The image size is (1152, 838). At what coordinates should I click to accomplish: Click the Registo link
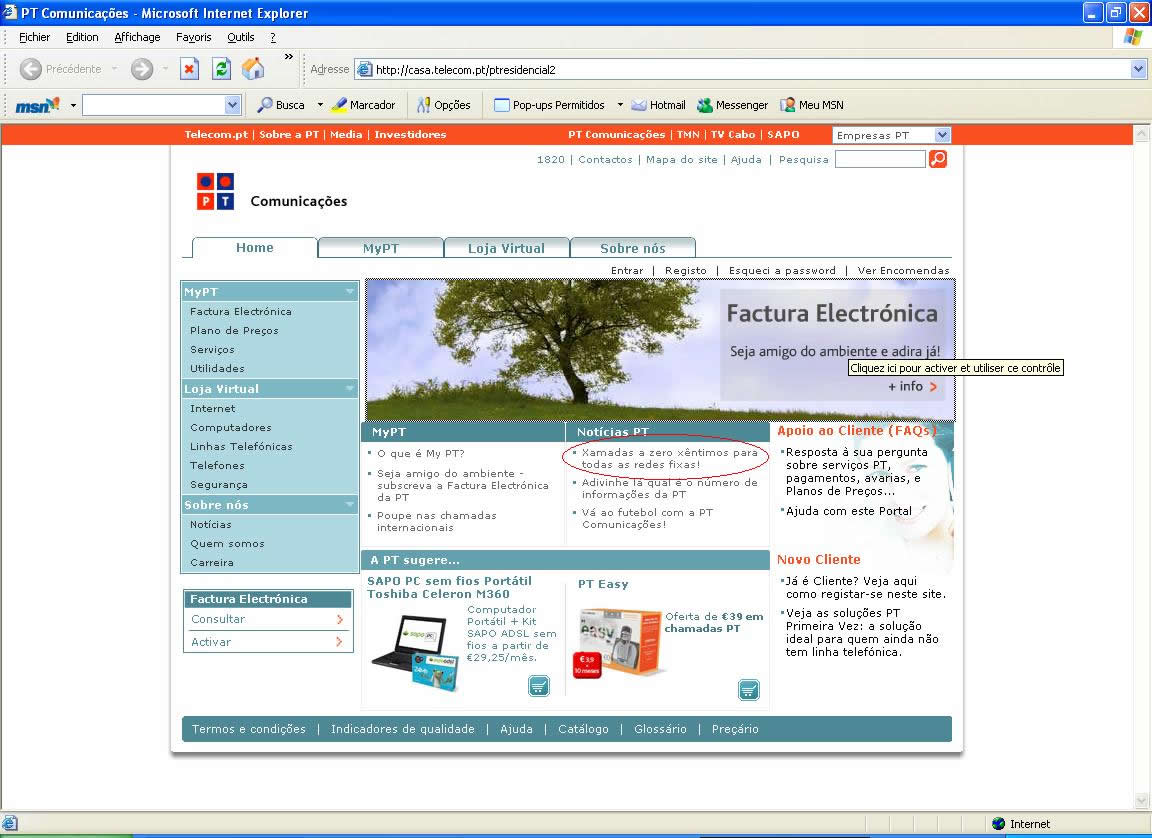[685, 270]
